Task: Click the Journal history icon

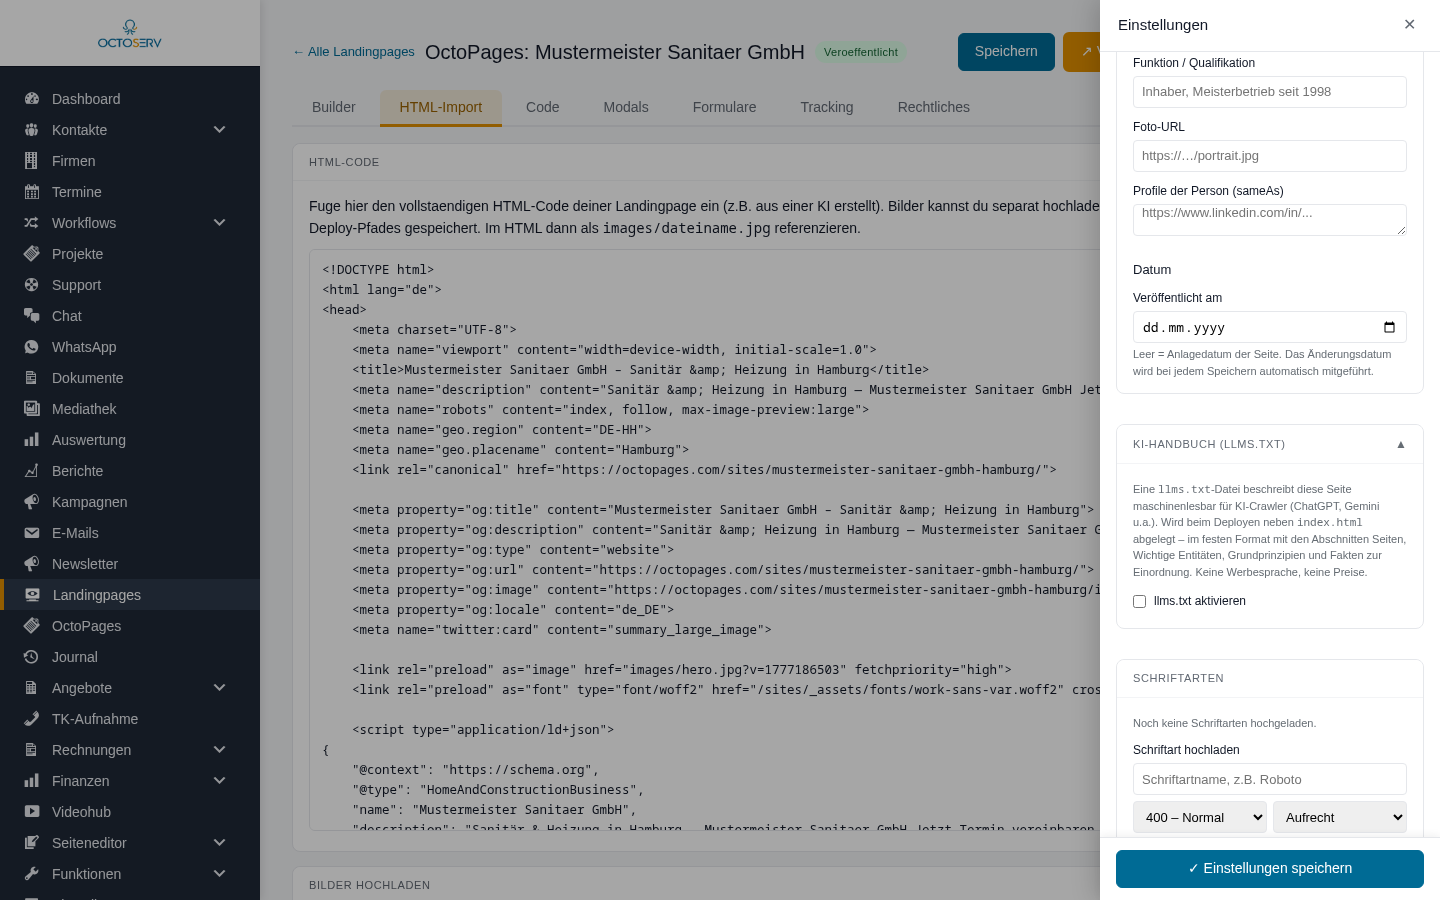Action: (x=32, y=657)
